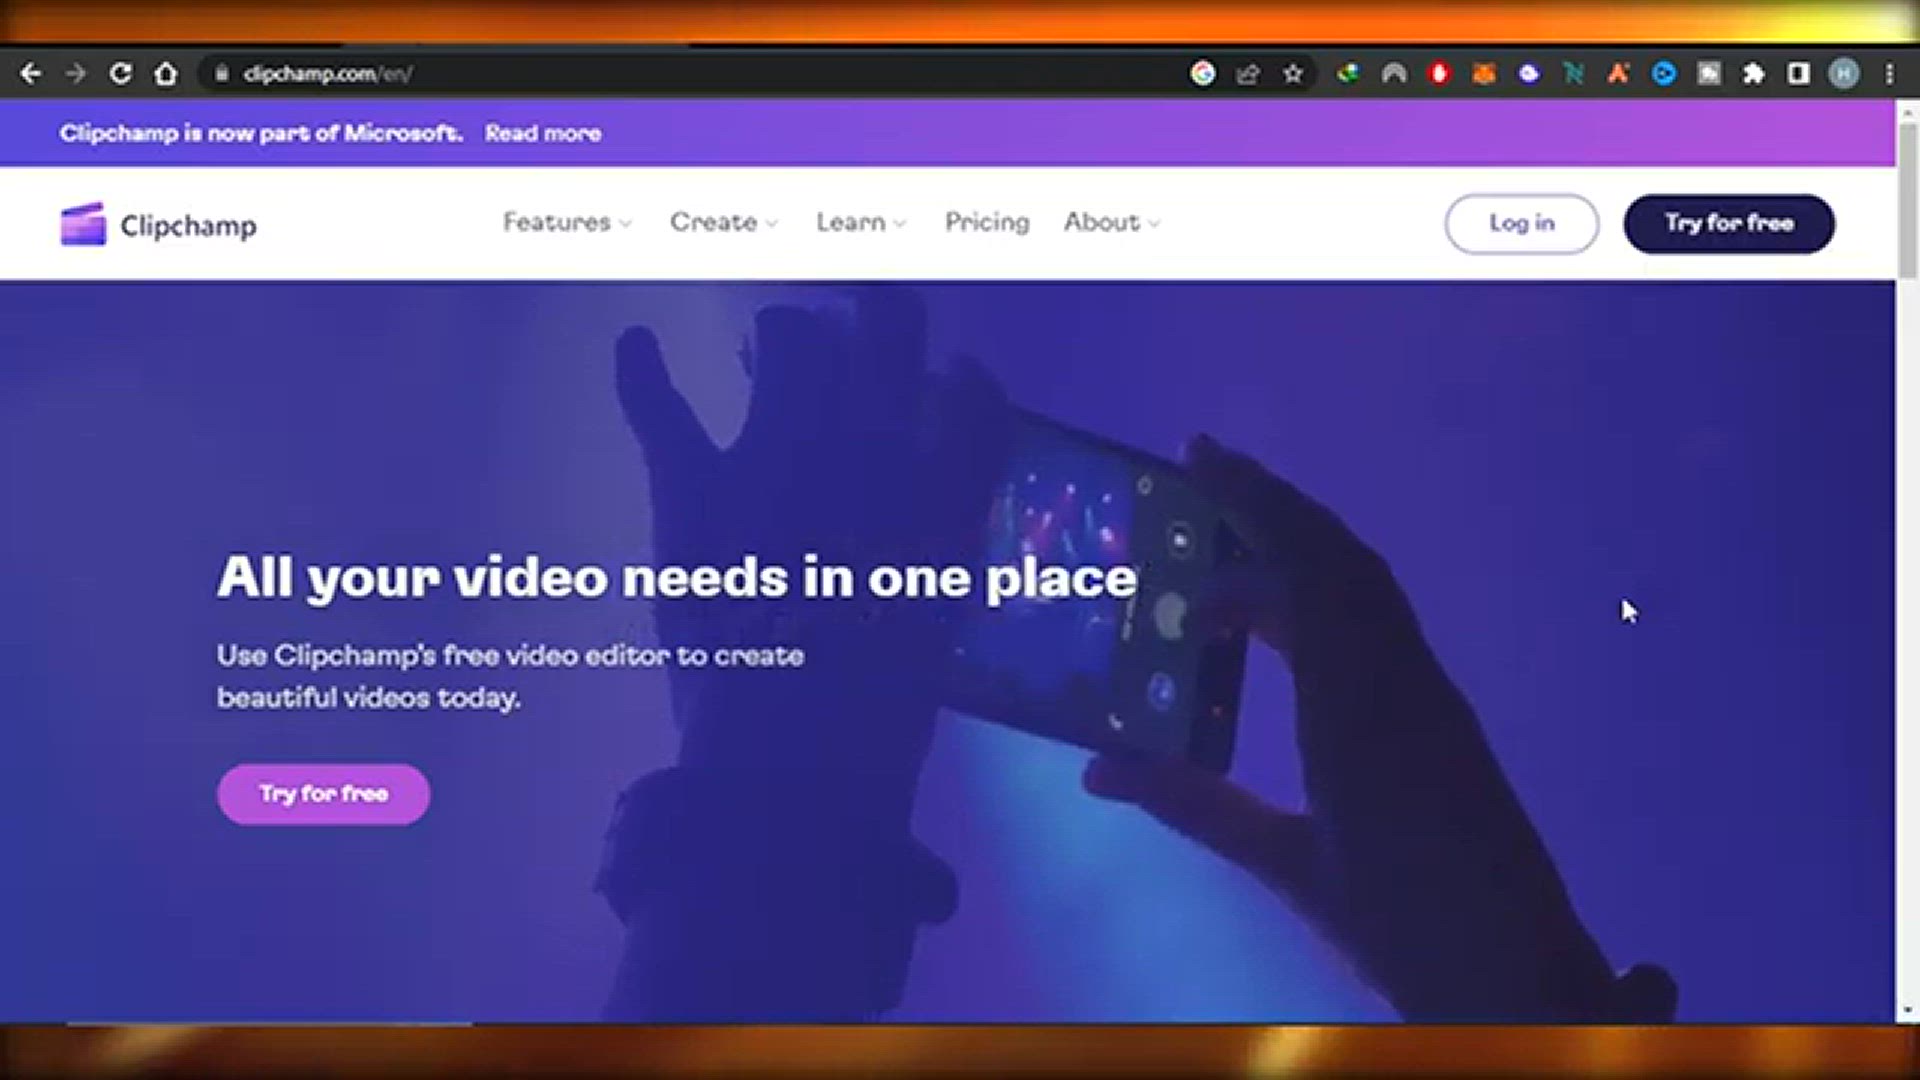Expand the Learn menu
The image size is (1920, 1080).
point(861,222)
